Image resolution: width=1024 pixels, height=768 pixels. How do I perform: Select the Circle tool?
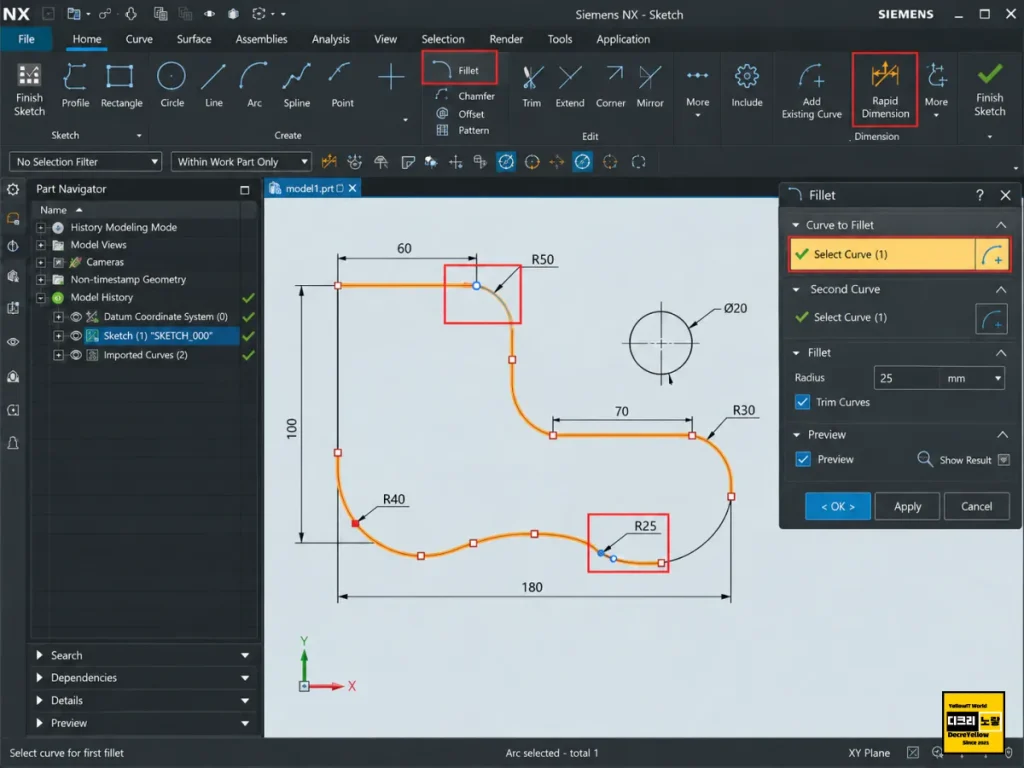(x=172, y=86)
